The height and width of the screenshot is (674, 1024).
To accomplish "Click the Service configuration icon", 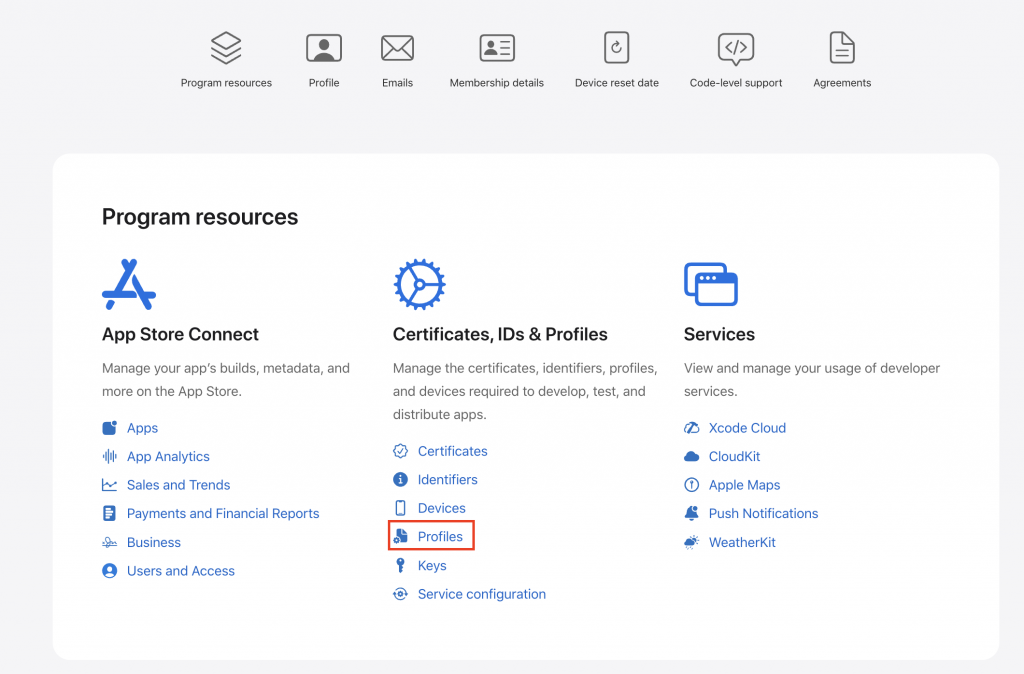I will pos(400,594).
